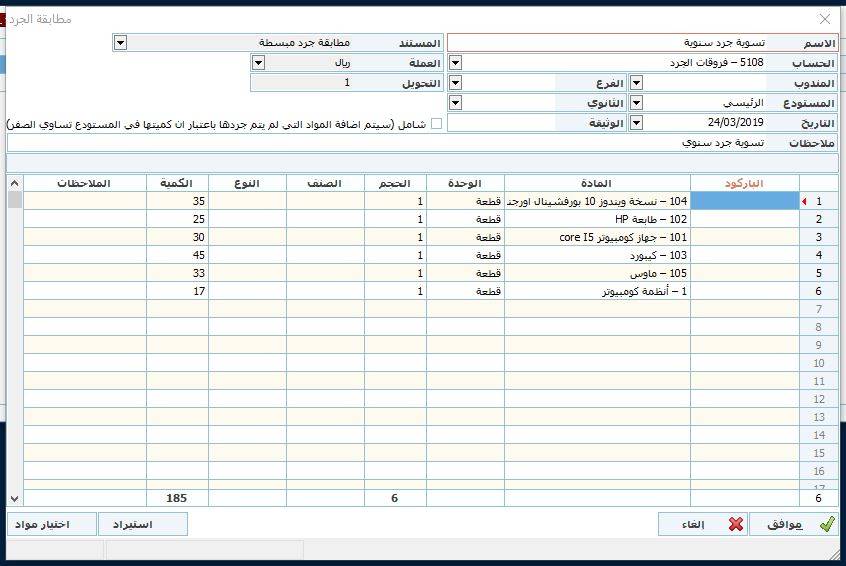
Task: Click the الكمية column header
Action: (177, 183)
